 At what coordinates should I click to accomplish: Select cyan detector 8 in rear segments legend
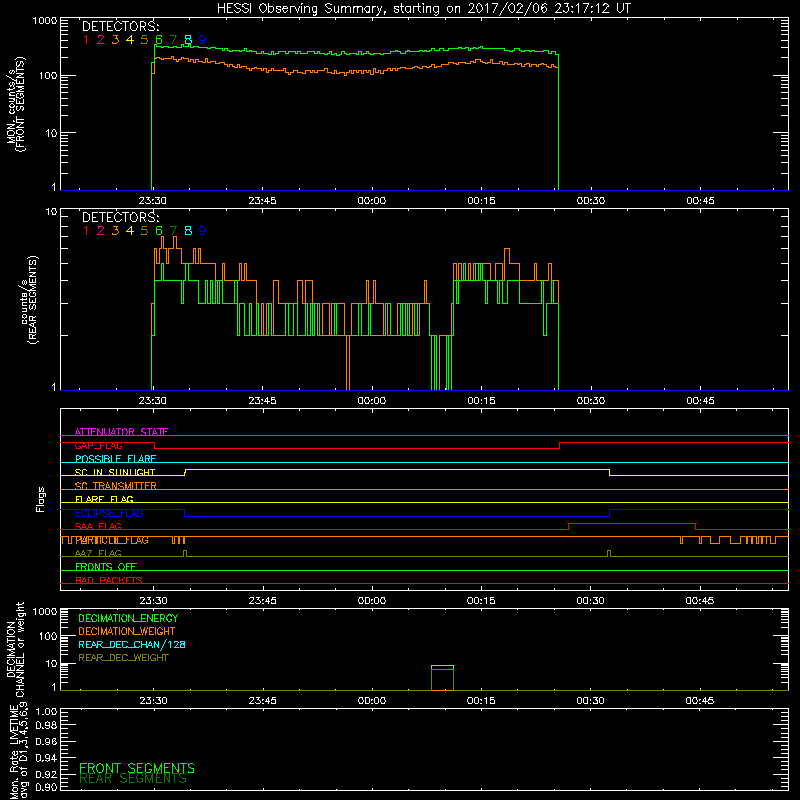[188, 231]
